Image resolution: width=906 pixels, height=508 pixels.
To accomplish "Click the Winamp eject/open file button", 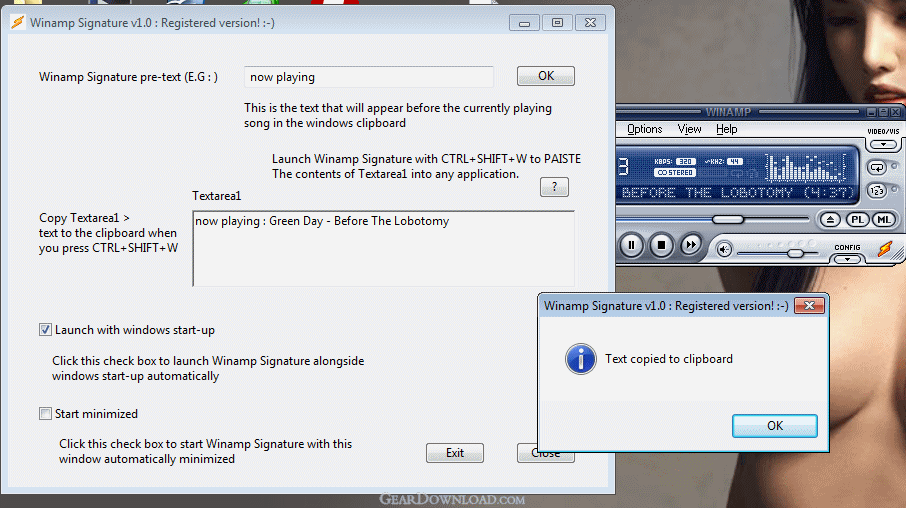I will 830,220.
